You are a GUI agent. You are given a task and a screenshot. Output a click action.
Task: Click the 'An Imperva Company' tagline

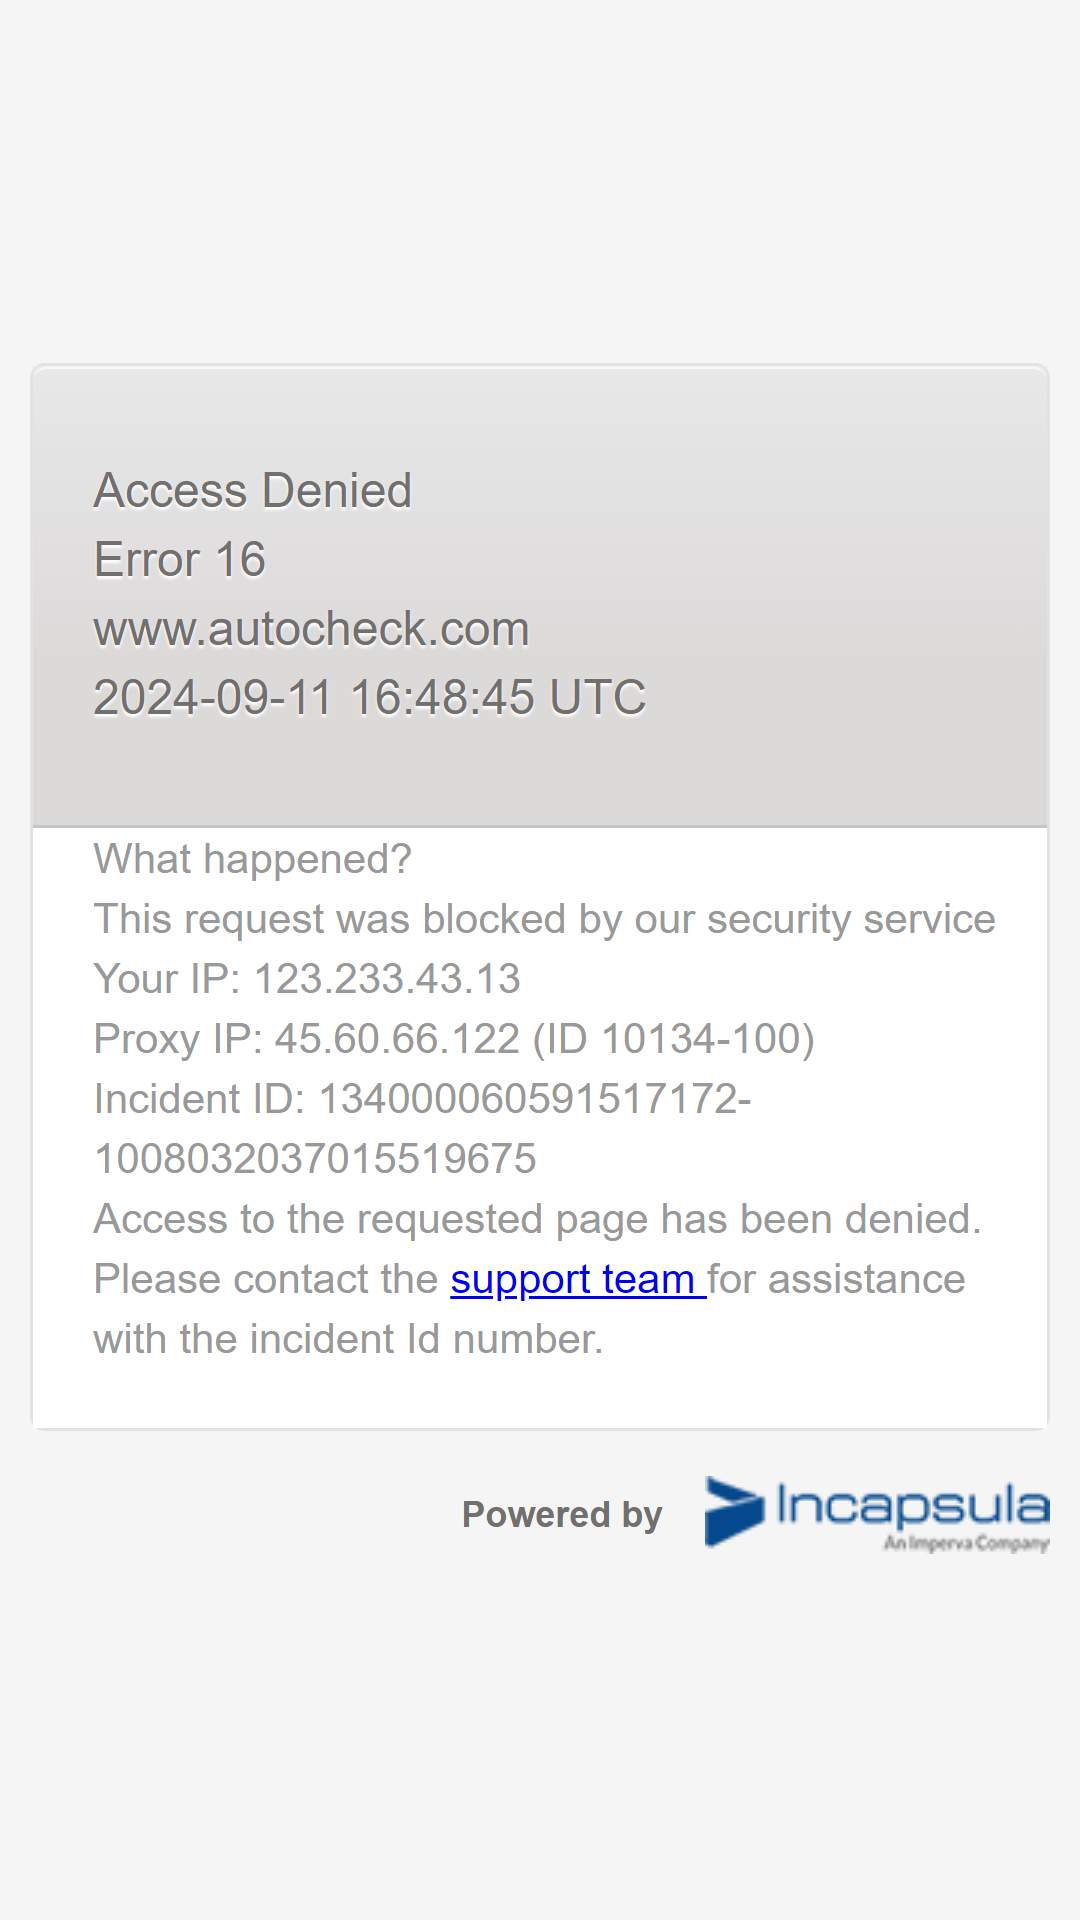pos(966,1543)
